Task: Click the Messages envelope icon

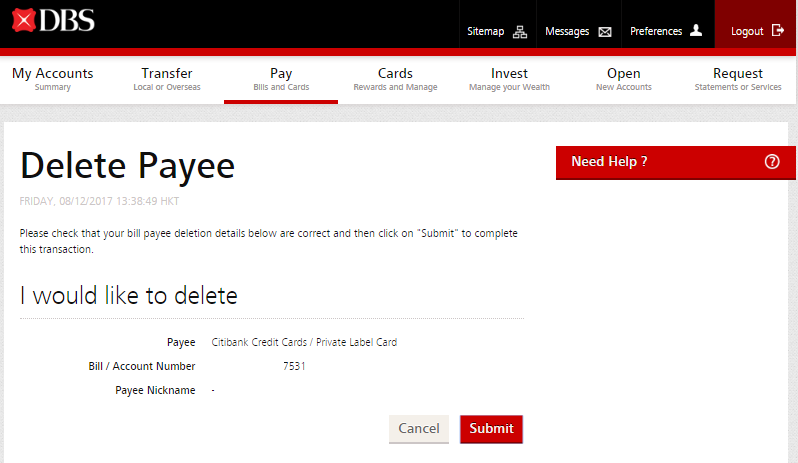Action: (x=604, y=32)
